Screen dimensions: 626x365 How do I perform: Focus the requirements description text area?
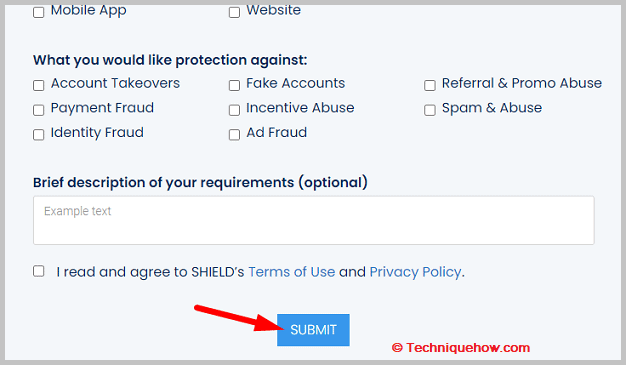(314, 220)
